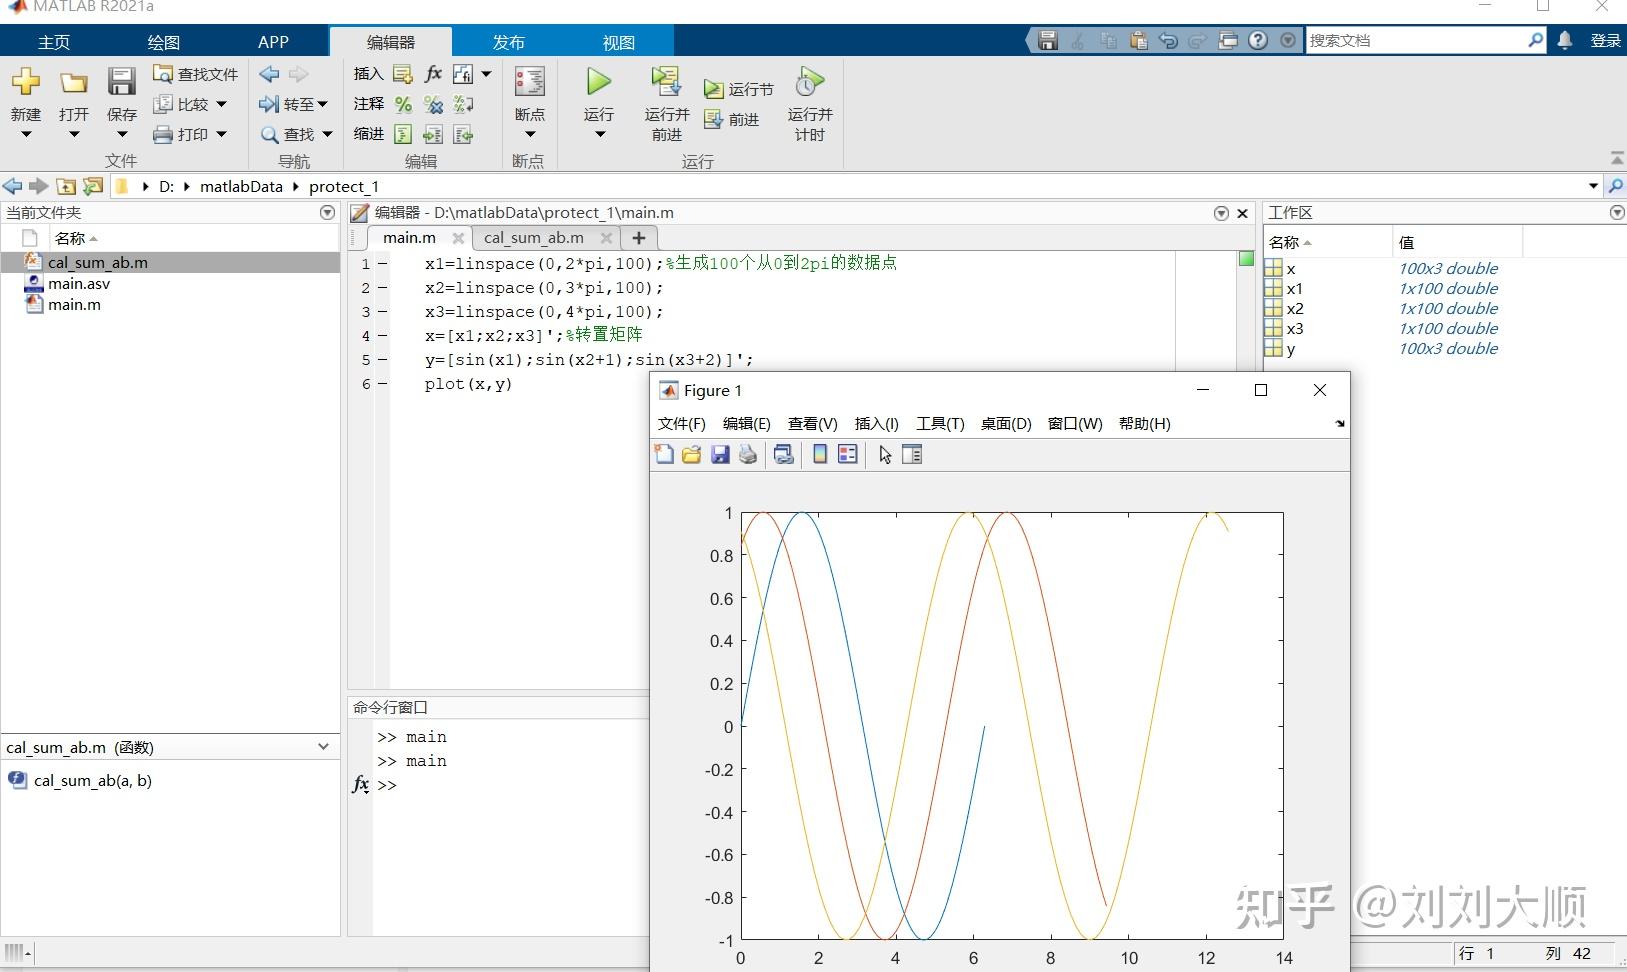Save the figure using the floppy disk icon
This screenshot has height=972, width=1627.
pyautogui.click(x=719, y=454)
